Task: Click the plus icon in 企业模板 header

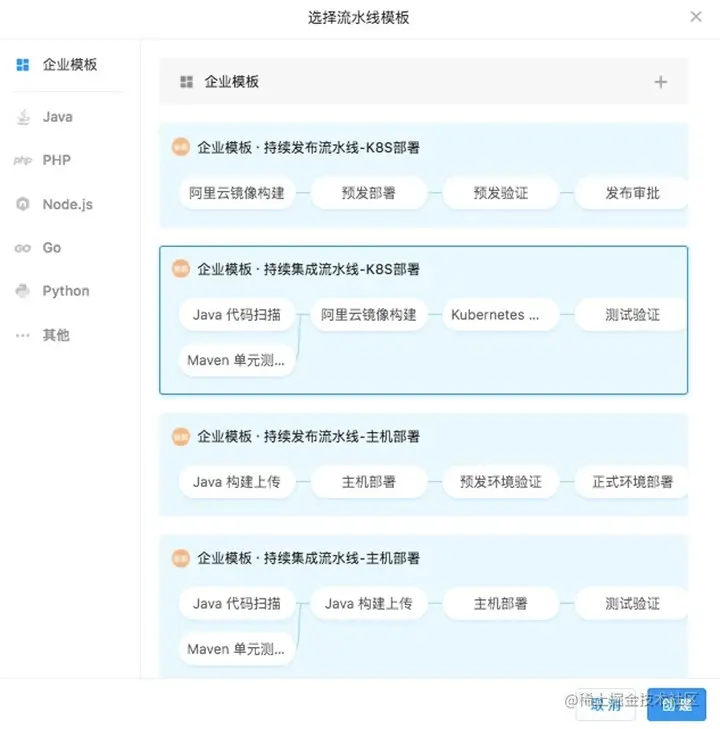Action: (x=660, y=82)
